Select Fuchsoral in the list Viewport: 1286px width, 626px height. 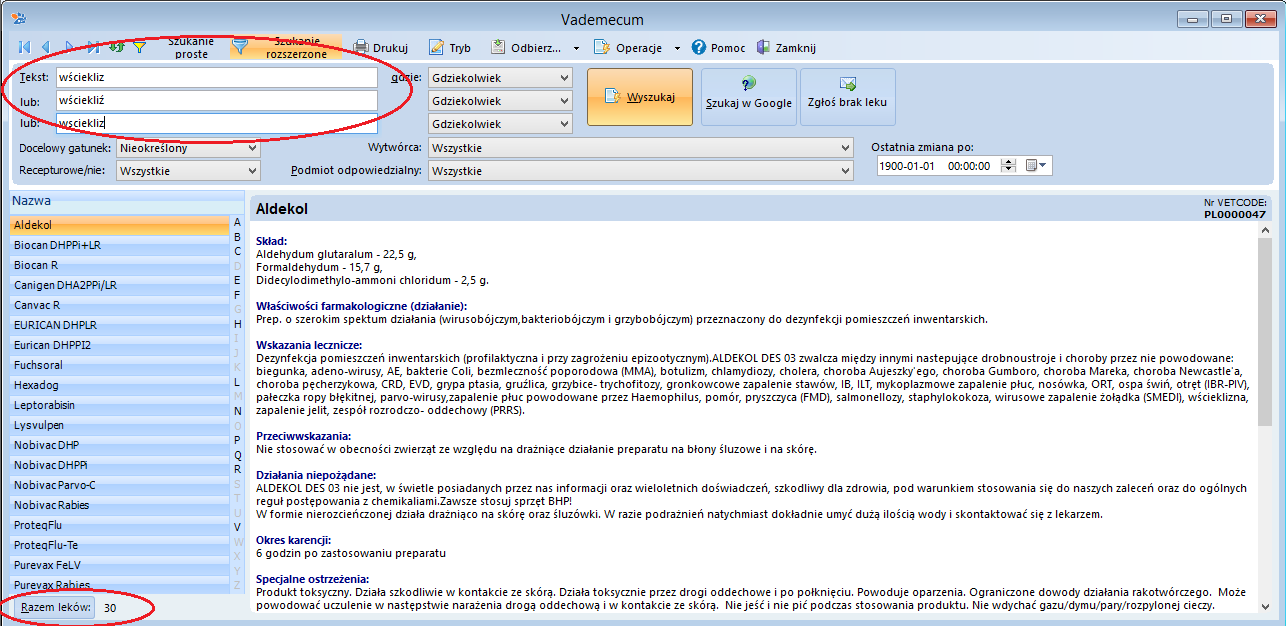(x=120, y=365)
